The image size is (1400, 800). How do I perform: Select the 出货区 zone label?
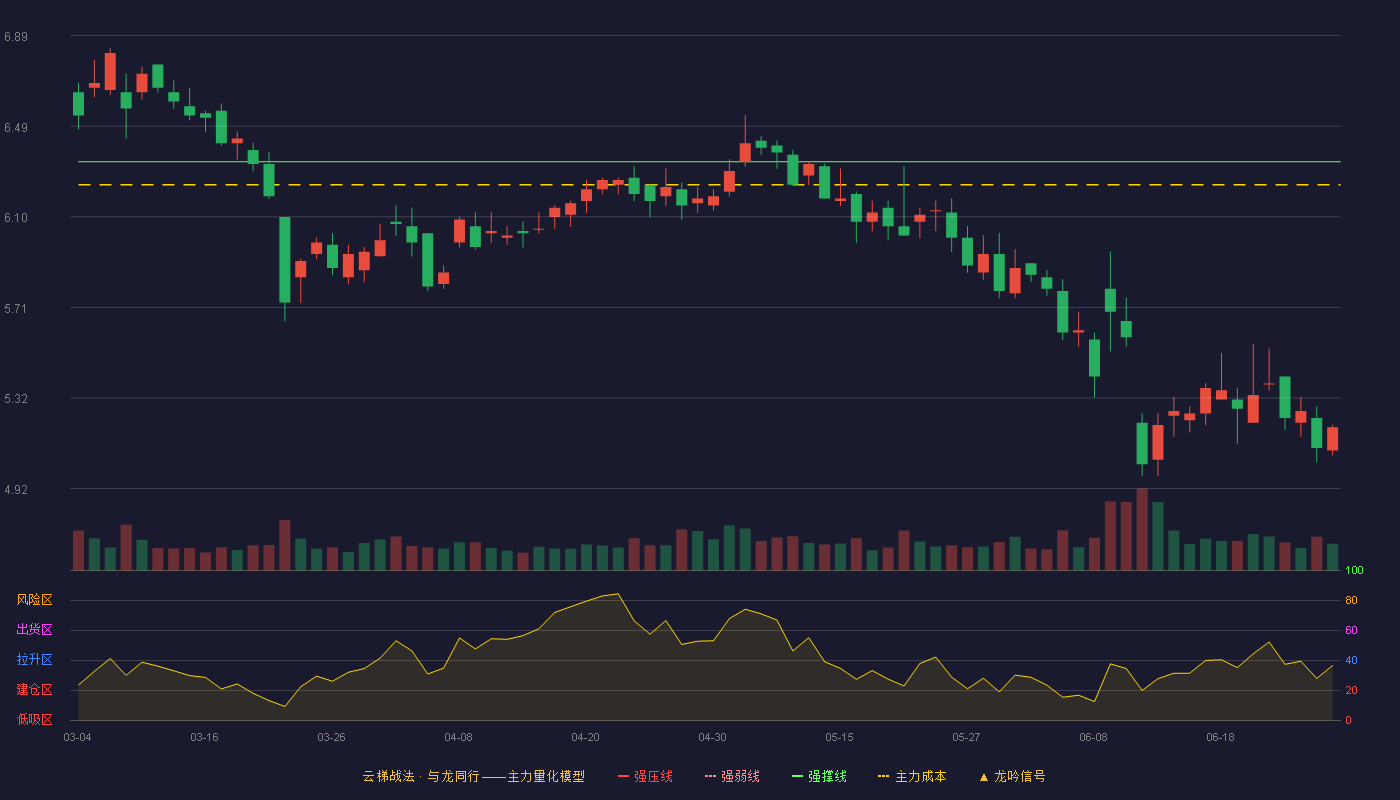tap(35, 630)
